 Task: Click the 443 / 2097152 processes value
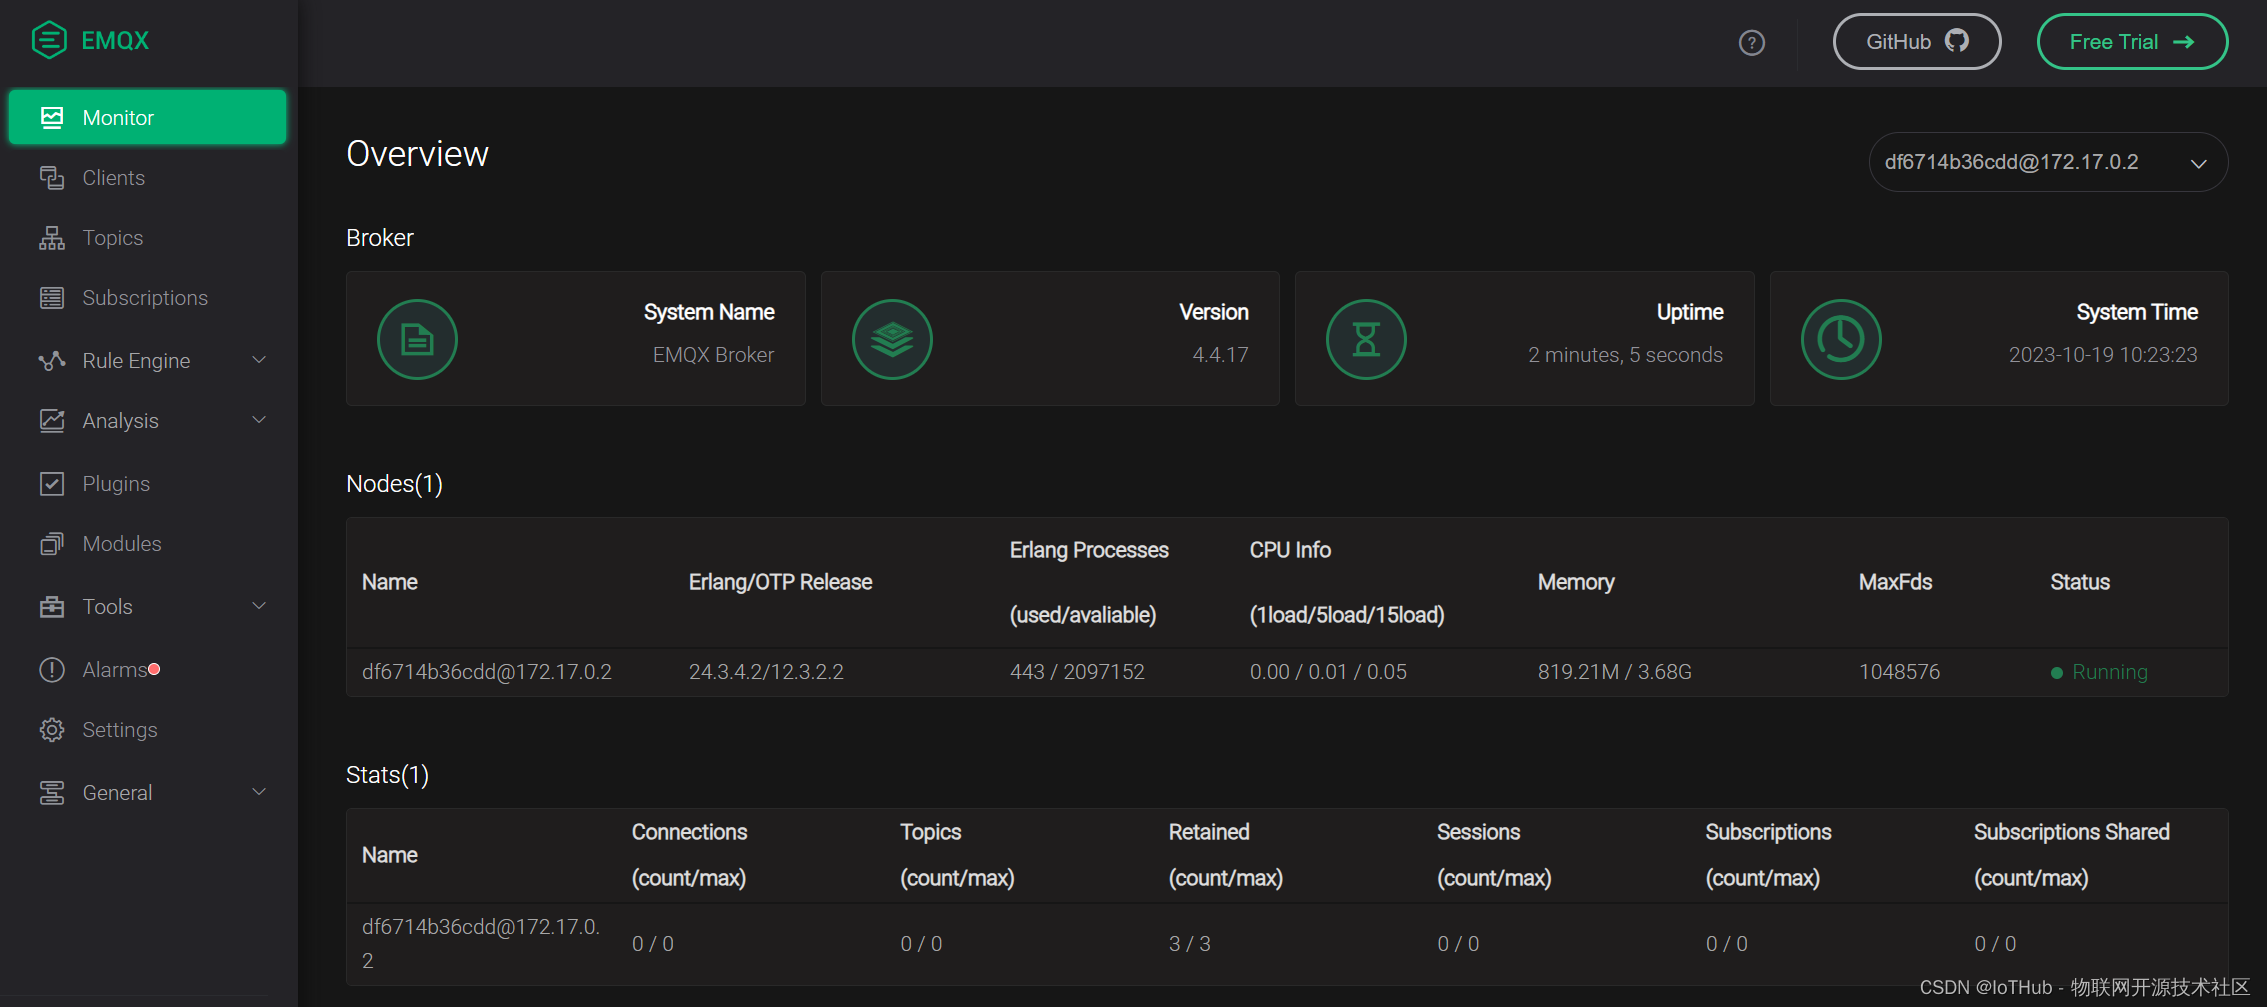coord(1077,672)
